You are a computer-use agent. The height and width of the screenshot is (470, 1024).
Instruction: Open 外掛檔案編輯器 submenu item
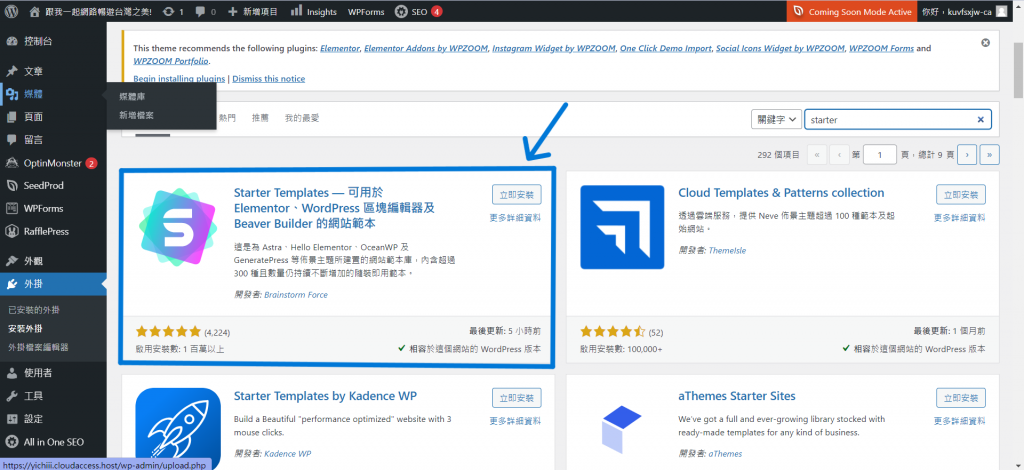pyautogui.click(x=38, y=347)
